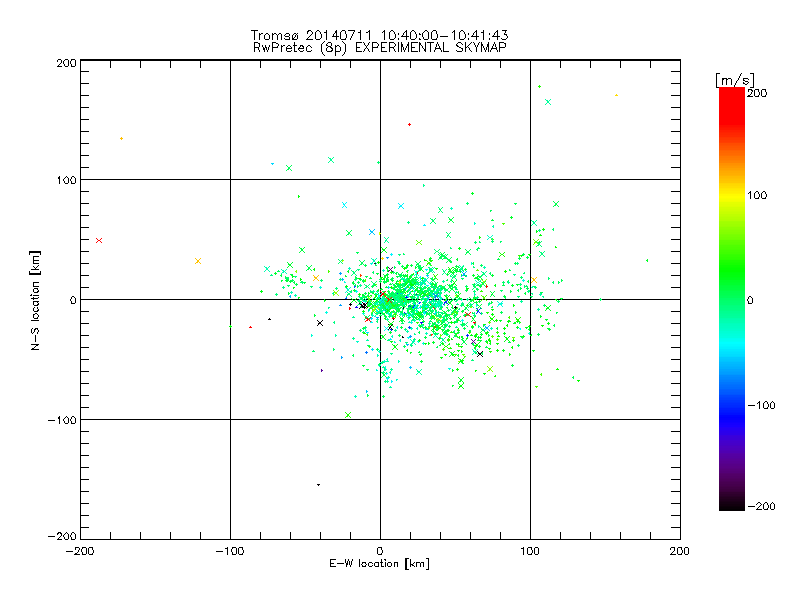The height and width of the screenshot is (600, 800).
Task: Click the y-axis tick label '0'
Action: pos(73,300)
